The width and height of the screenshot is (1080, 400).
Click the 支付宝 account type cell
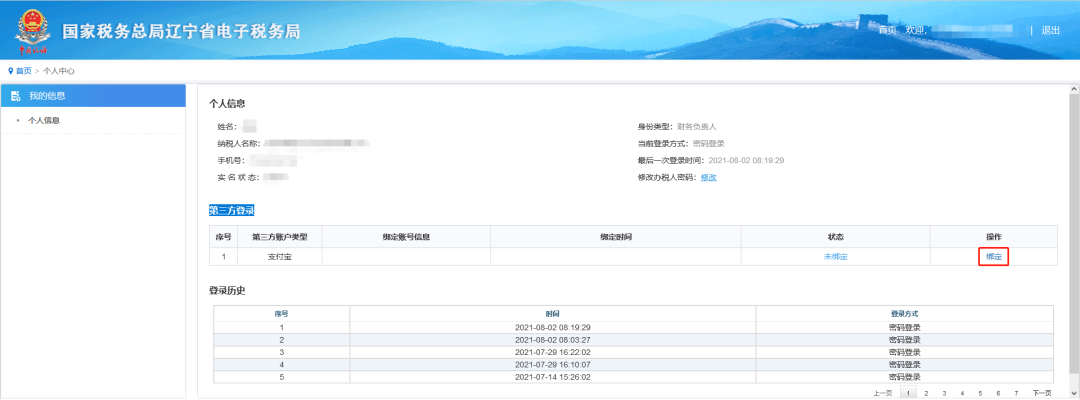coord(280,257)
